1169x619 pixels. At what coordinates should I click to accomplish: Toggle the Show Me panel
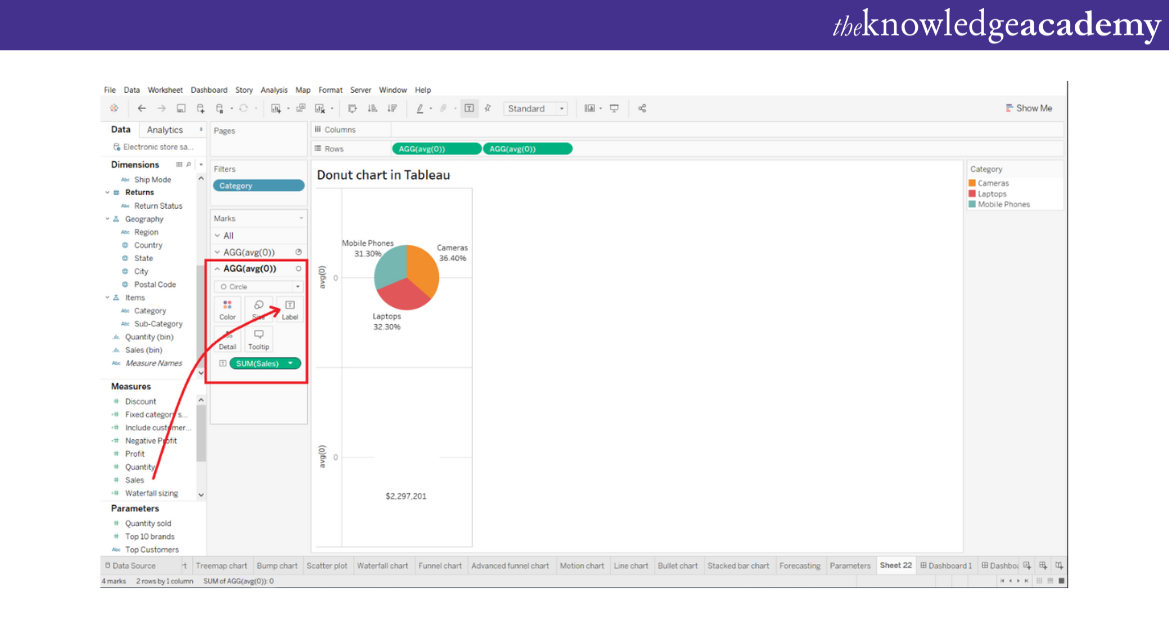[x=1028, y=108]
